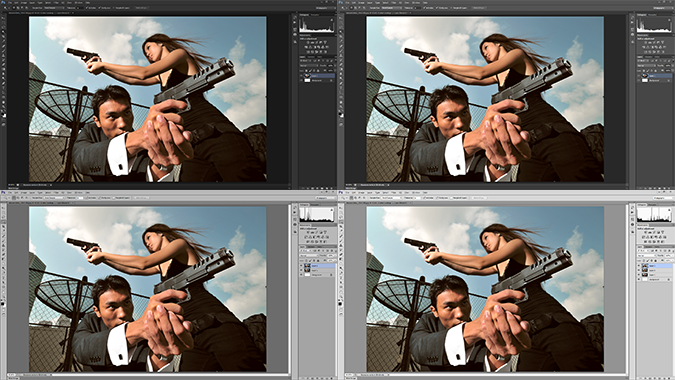Screen dimensions: 675x380
Task: Open the File menu in the top-left window
Action: tap(10, 3)
